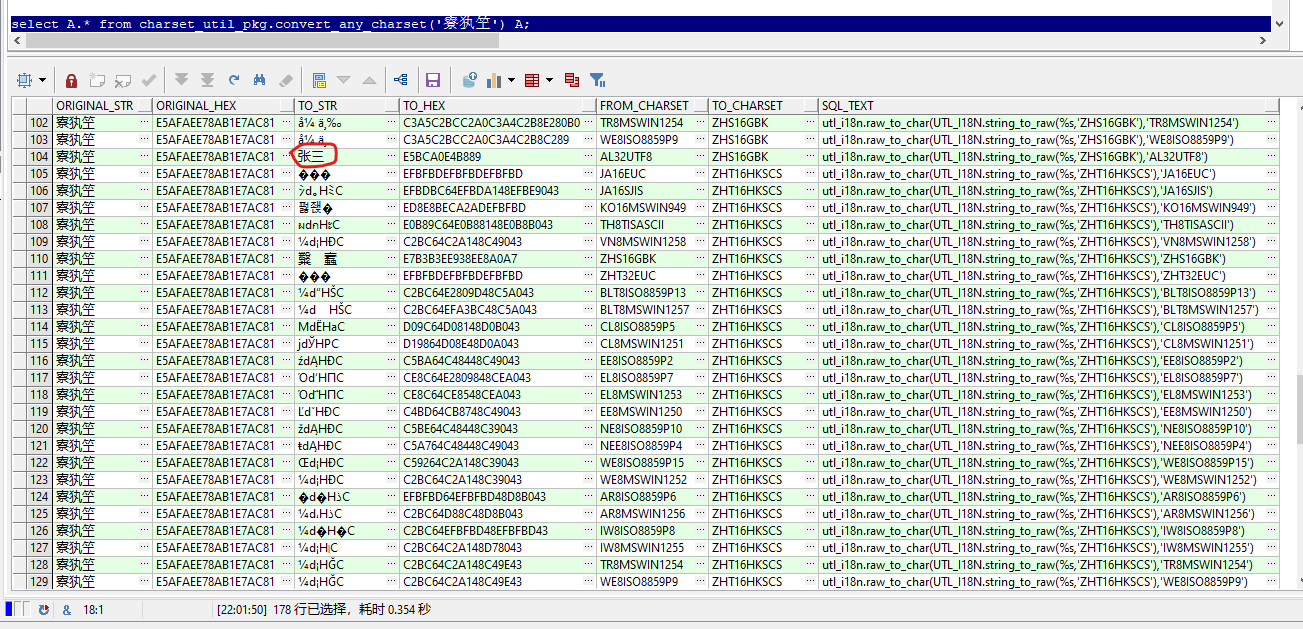Open the bar chart icon
Image resolution: width=1303 pixels, height=629 pixels.
[x=494, y=80]
